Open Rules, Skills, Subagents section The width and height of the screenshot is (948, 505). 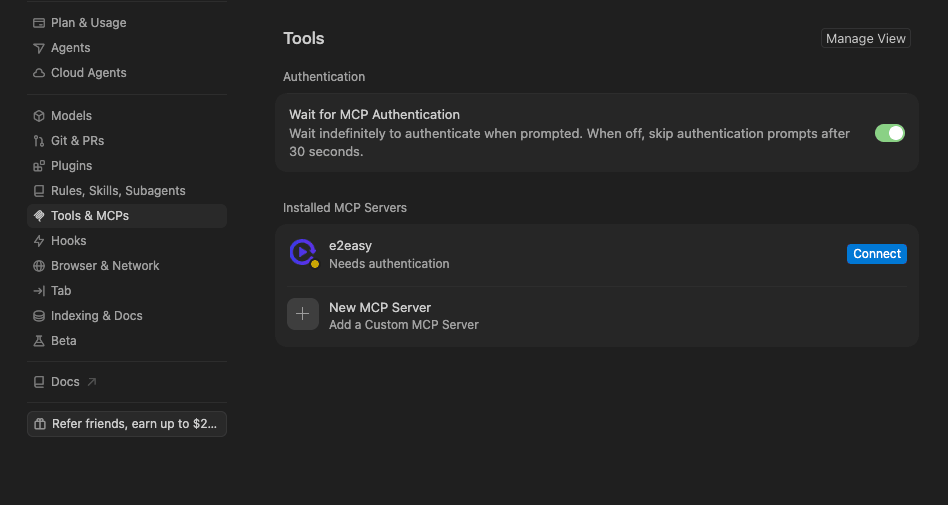pyautogui.click(x=127, y=191)
